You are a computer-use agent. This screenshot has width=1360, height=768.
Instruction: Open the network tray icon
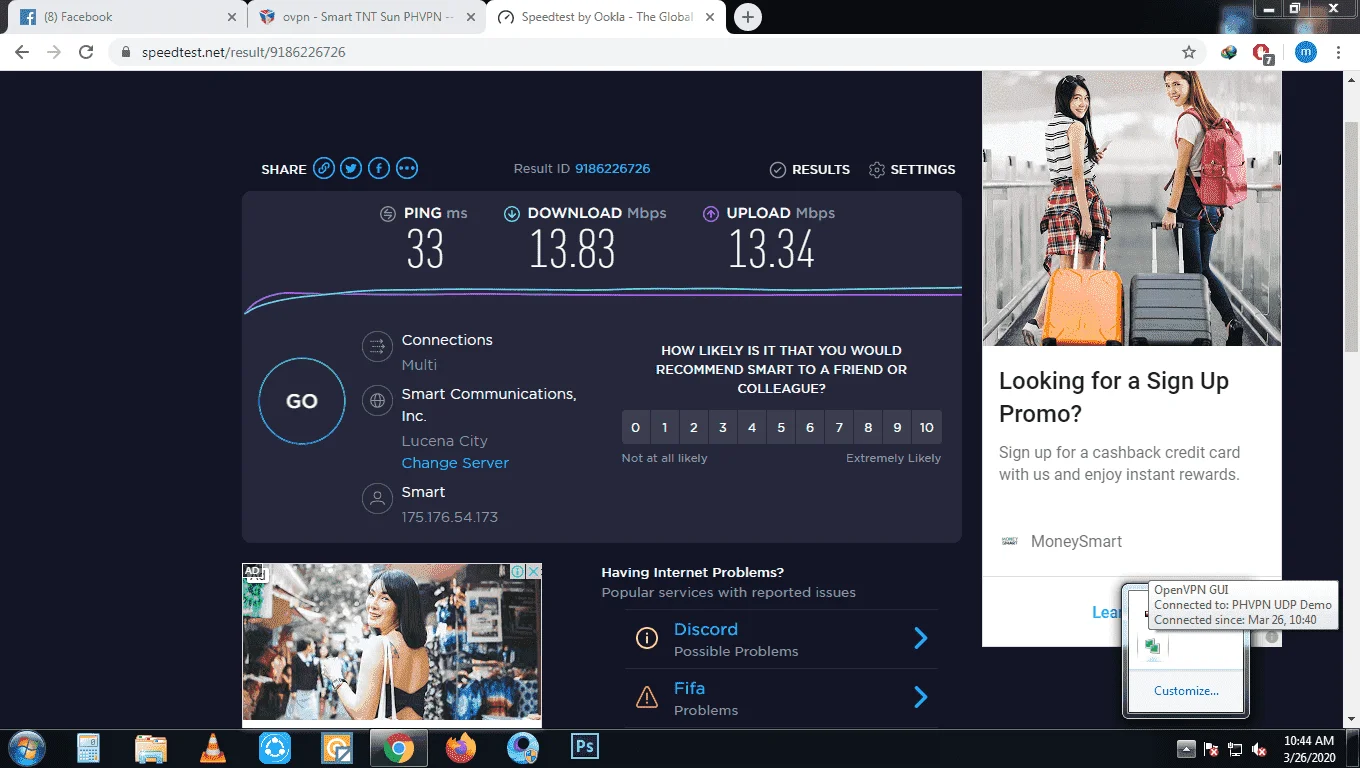coord(1235,749)
